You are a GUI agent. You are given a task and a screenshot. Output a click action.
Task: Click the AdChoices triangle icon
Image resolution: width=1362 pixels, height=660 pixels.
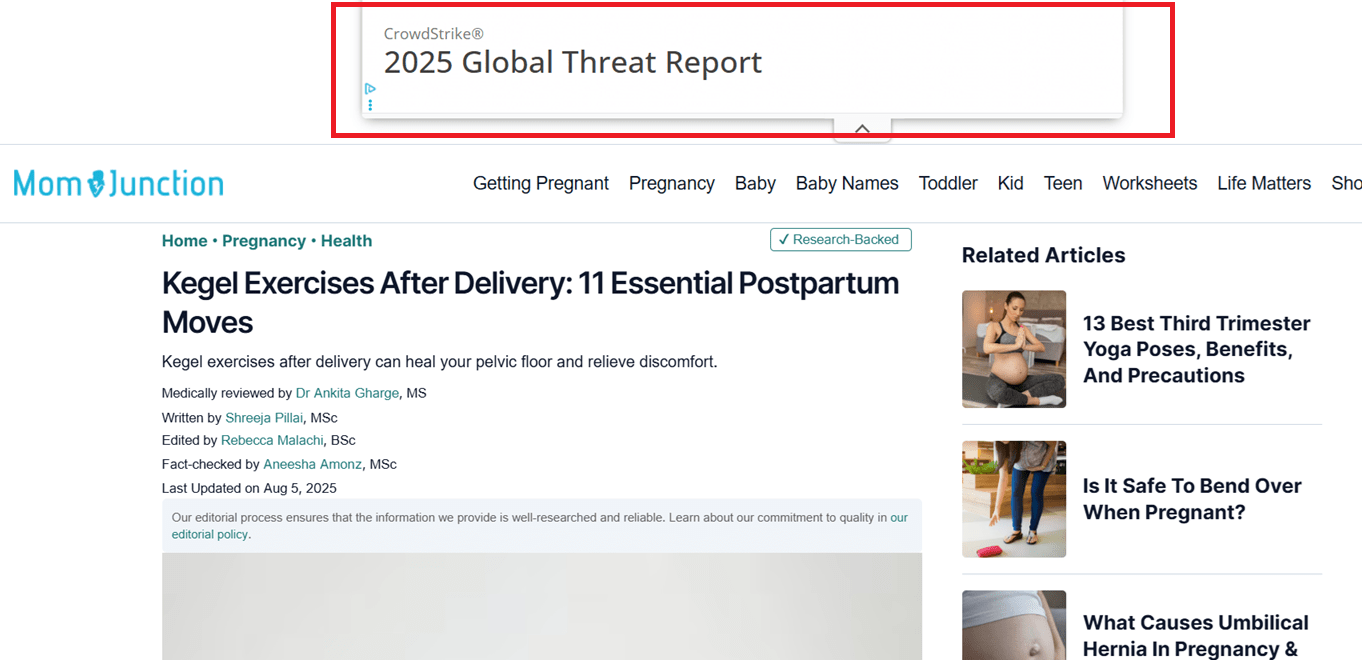coord(370,89)
